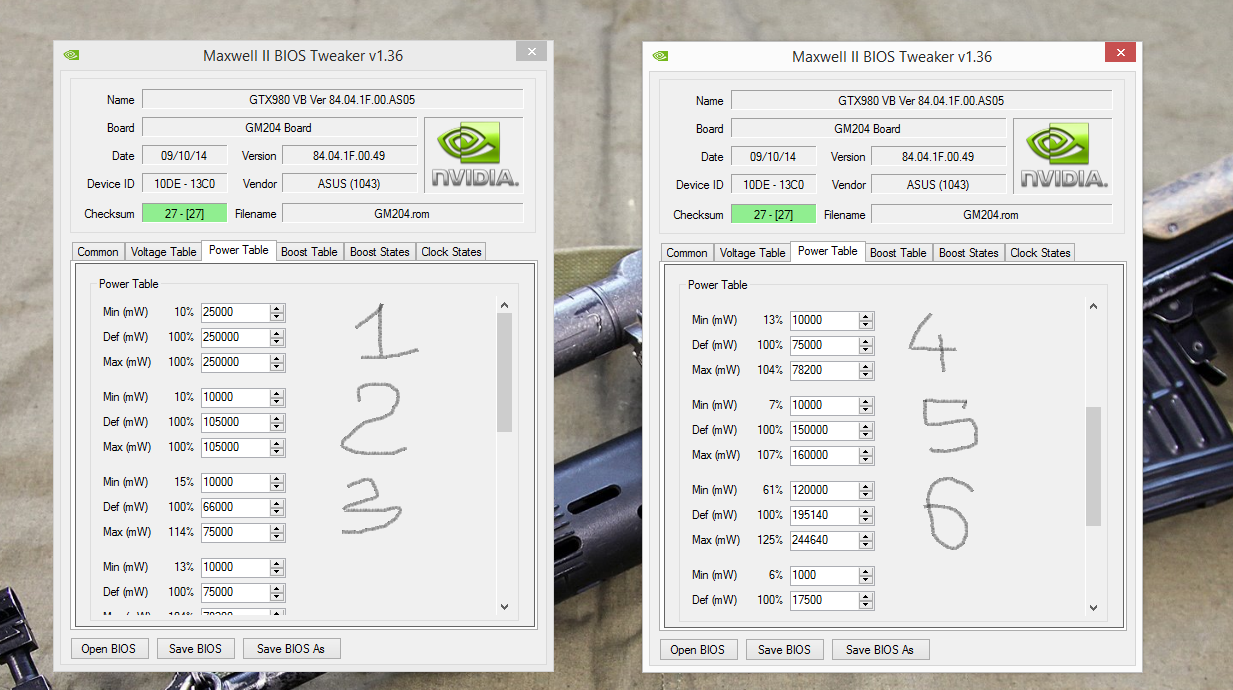Screen dimensions: 1233x690
Task: Click down arrow of the 120000 spinner
Action: (x=866, y=495)
